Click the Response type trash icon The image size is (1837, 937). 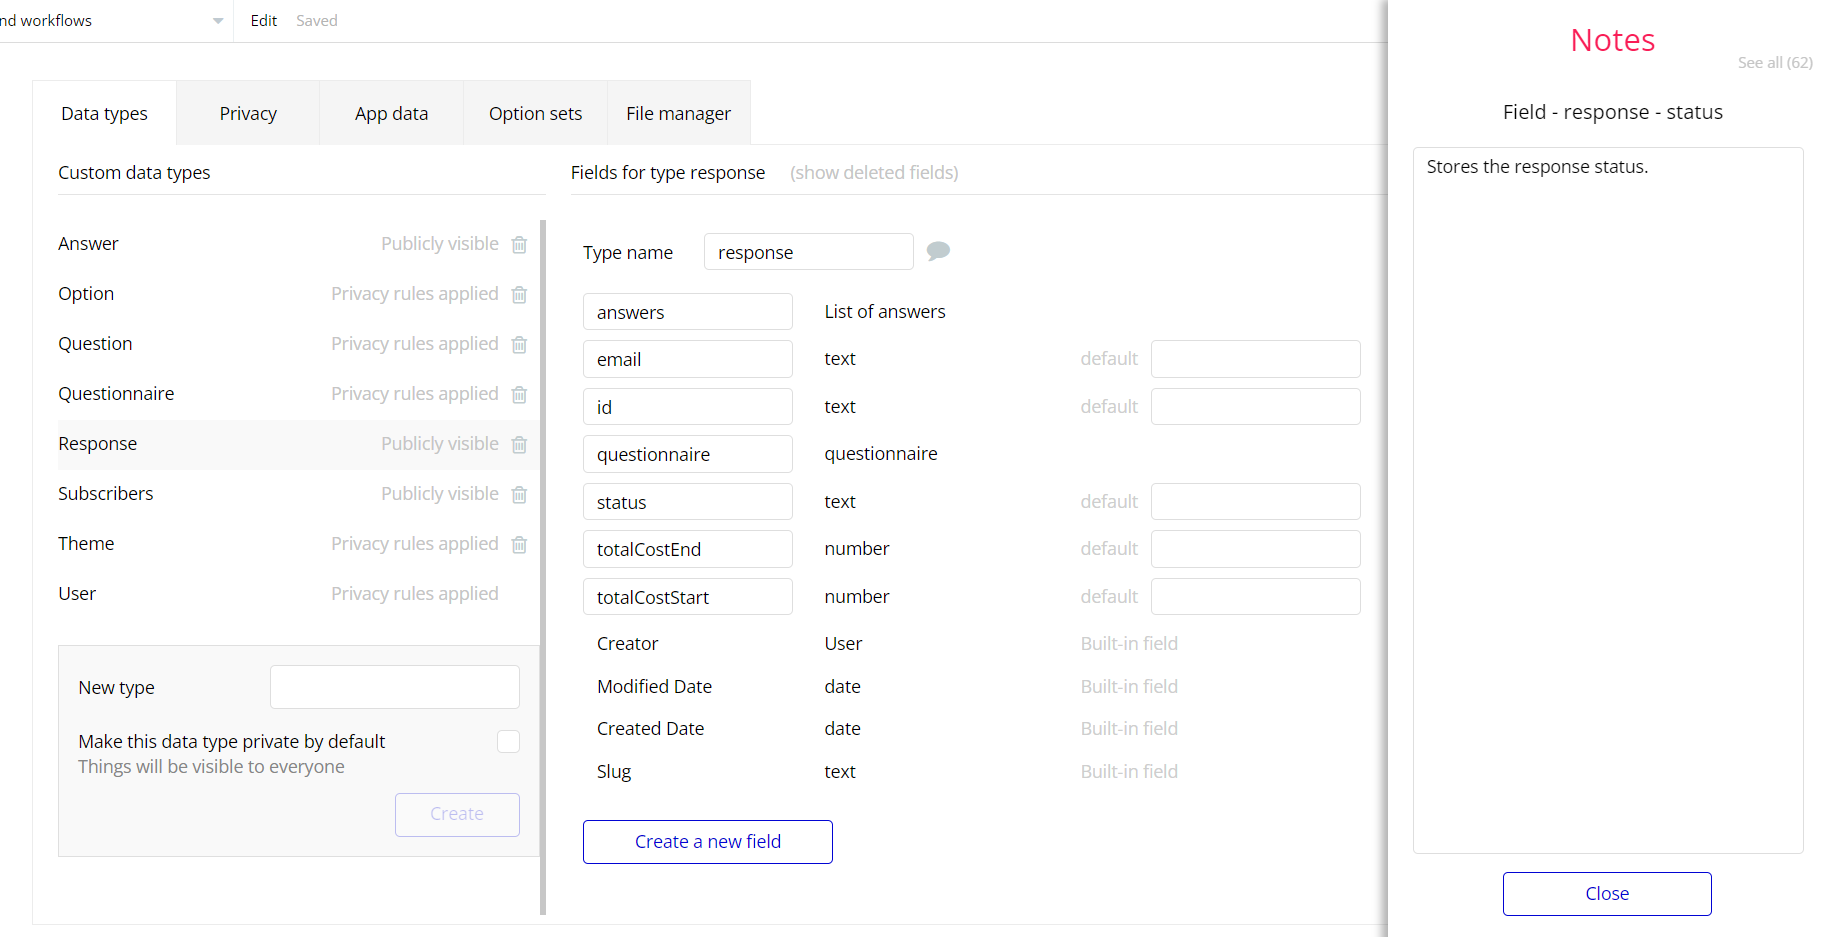[519, 445]
